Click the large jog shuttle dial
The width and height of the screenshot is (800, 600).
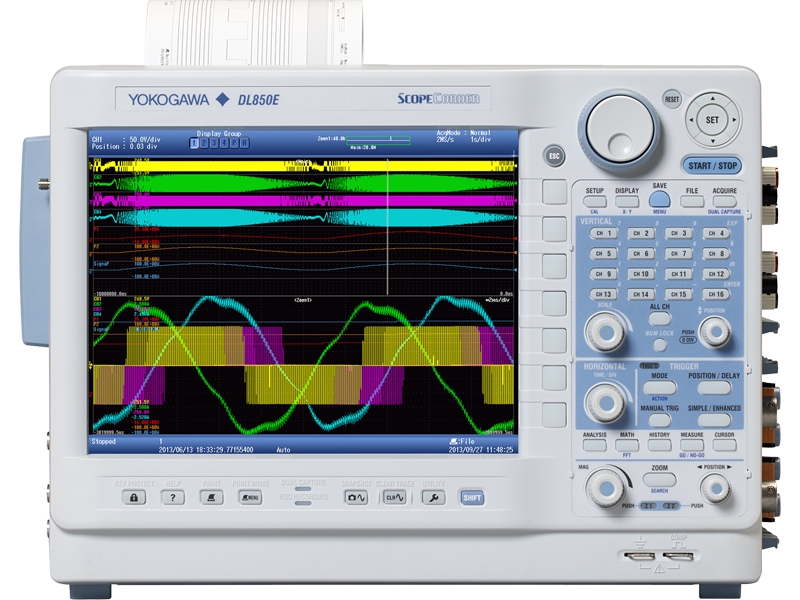619,128
